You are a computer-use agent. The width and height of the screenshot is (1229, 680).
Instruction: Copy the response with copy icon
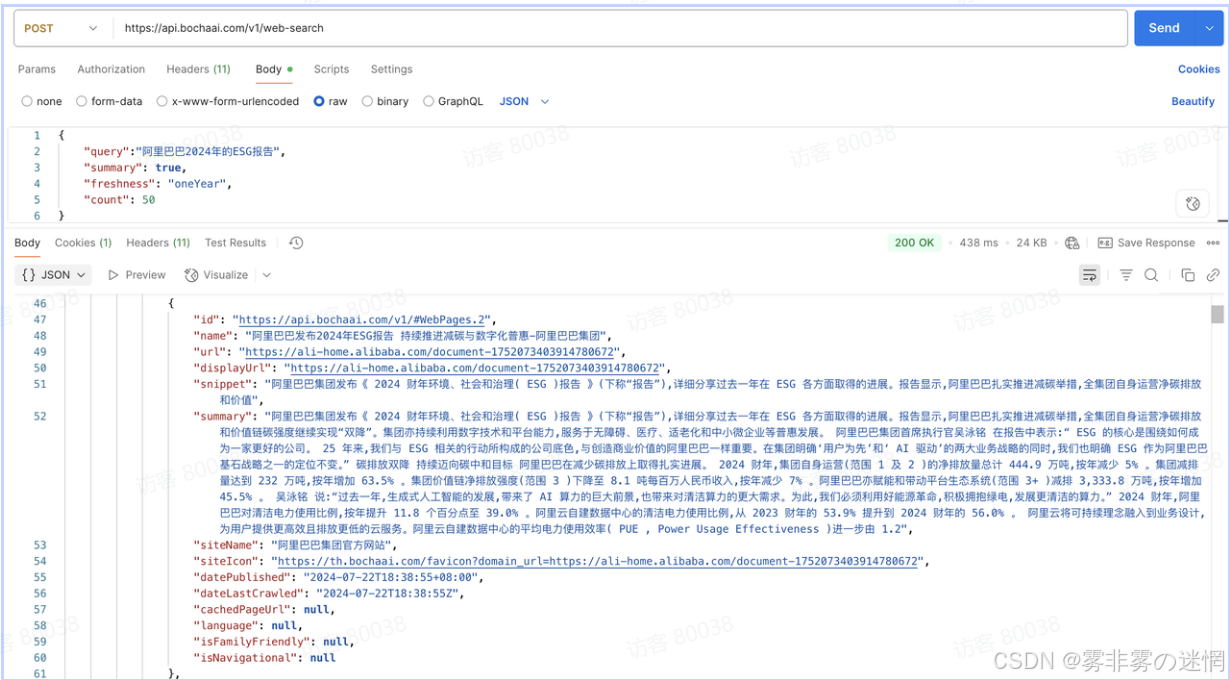[1188, 275]
